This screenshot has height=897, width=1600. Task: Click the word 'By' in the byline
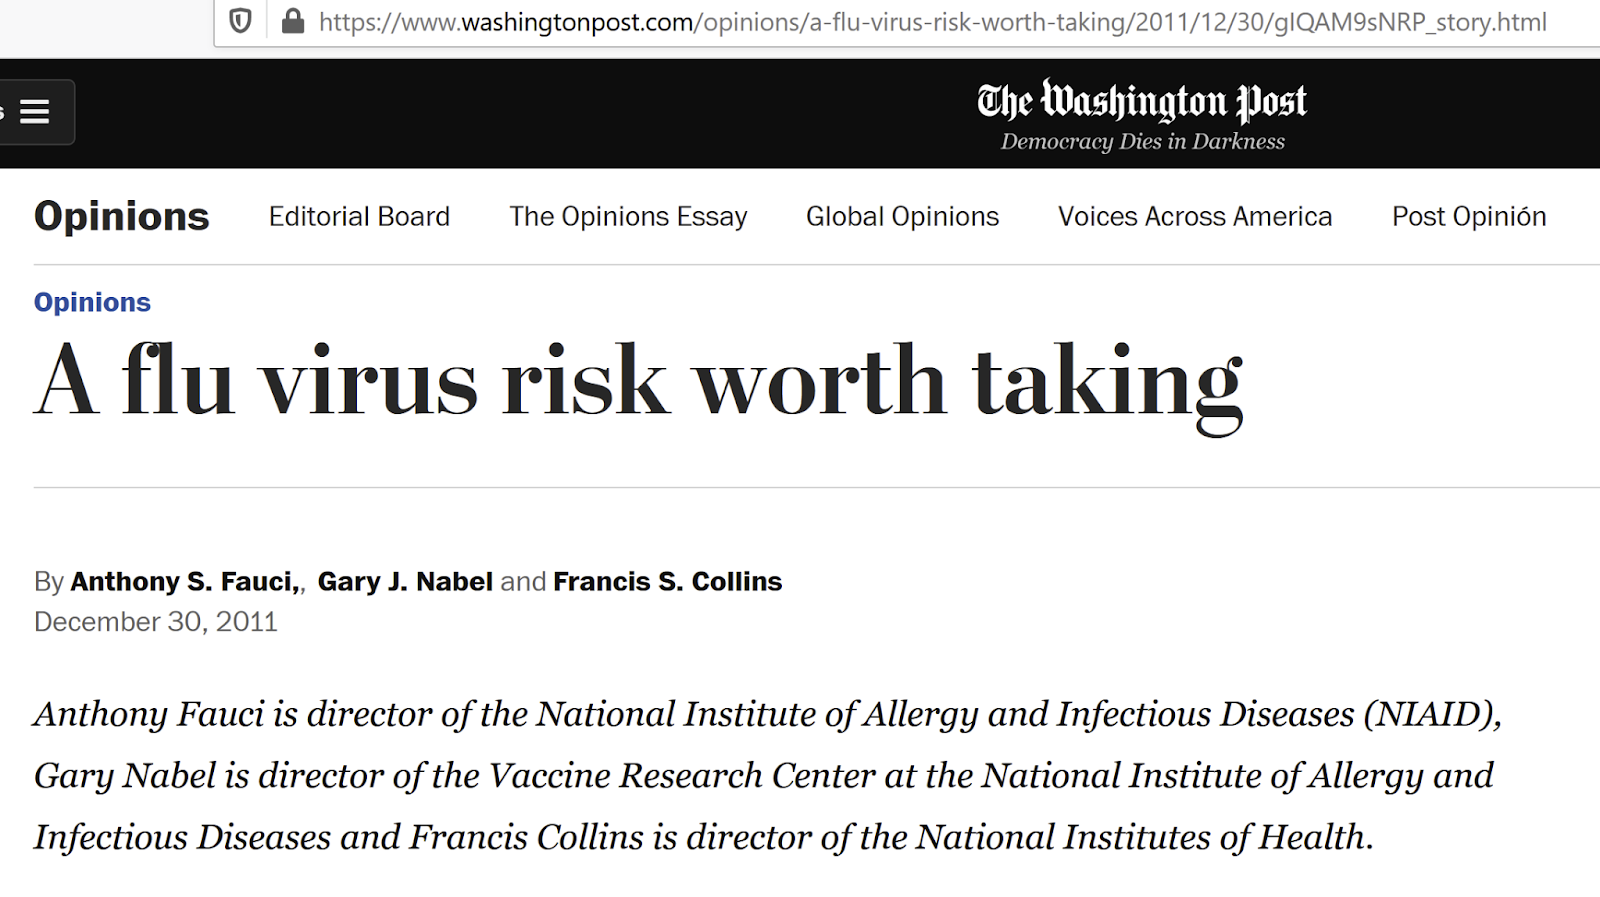pyautogui.click(x=48, y=582)
